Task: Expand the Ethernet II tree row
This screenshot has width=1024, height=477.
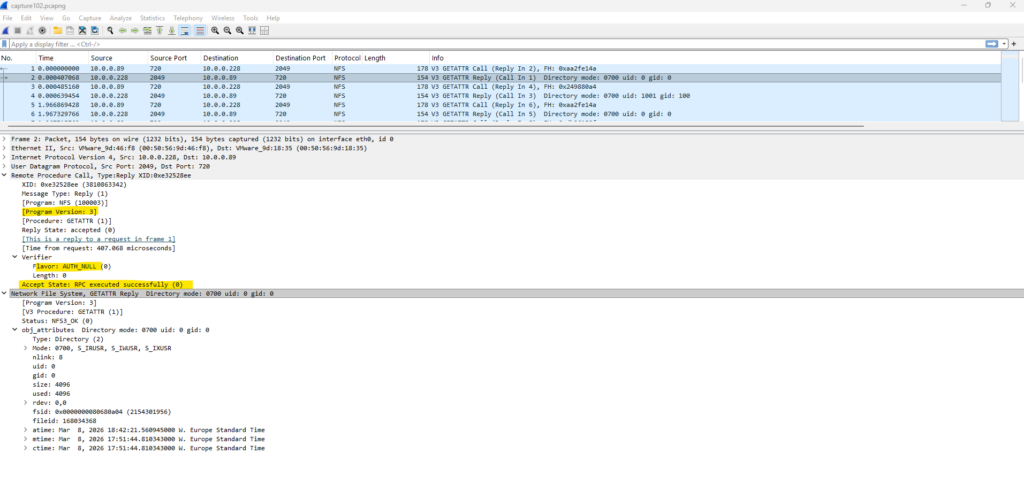Action: point(5,148)
